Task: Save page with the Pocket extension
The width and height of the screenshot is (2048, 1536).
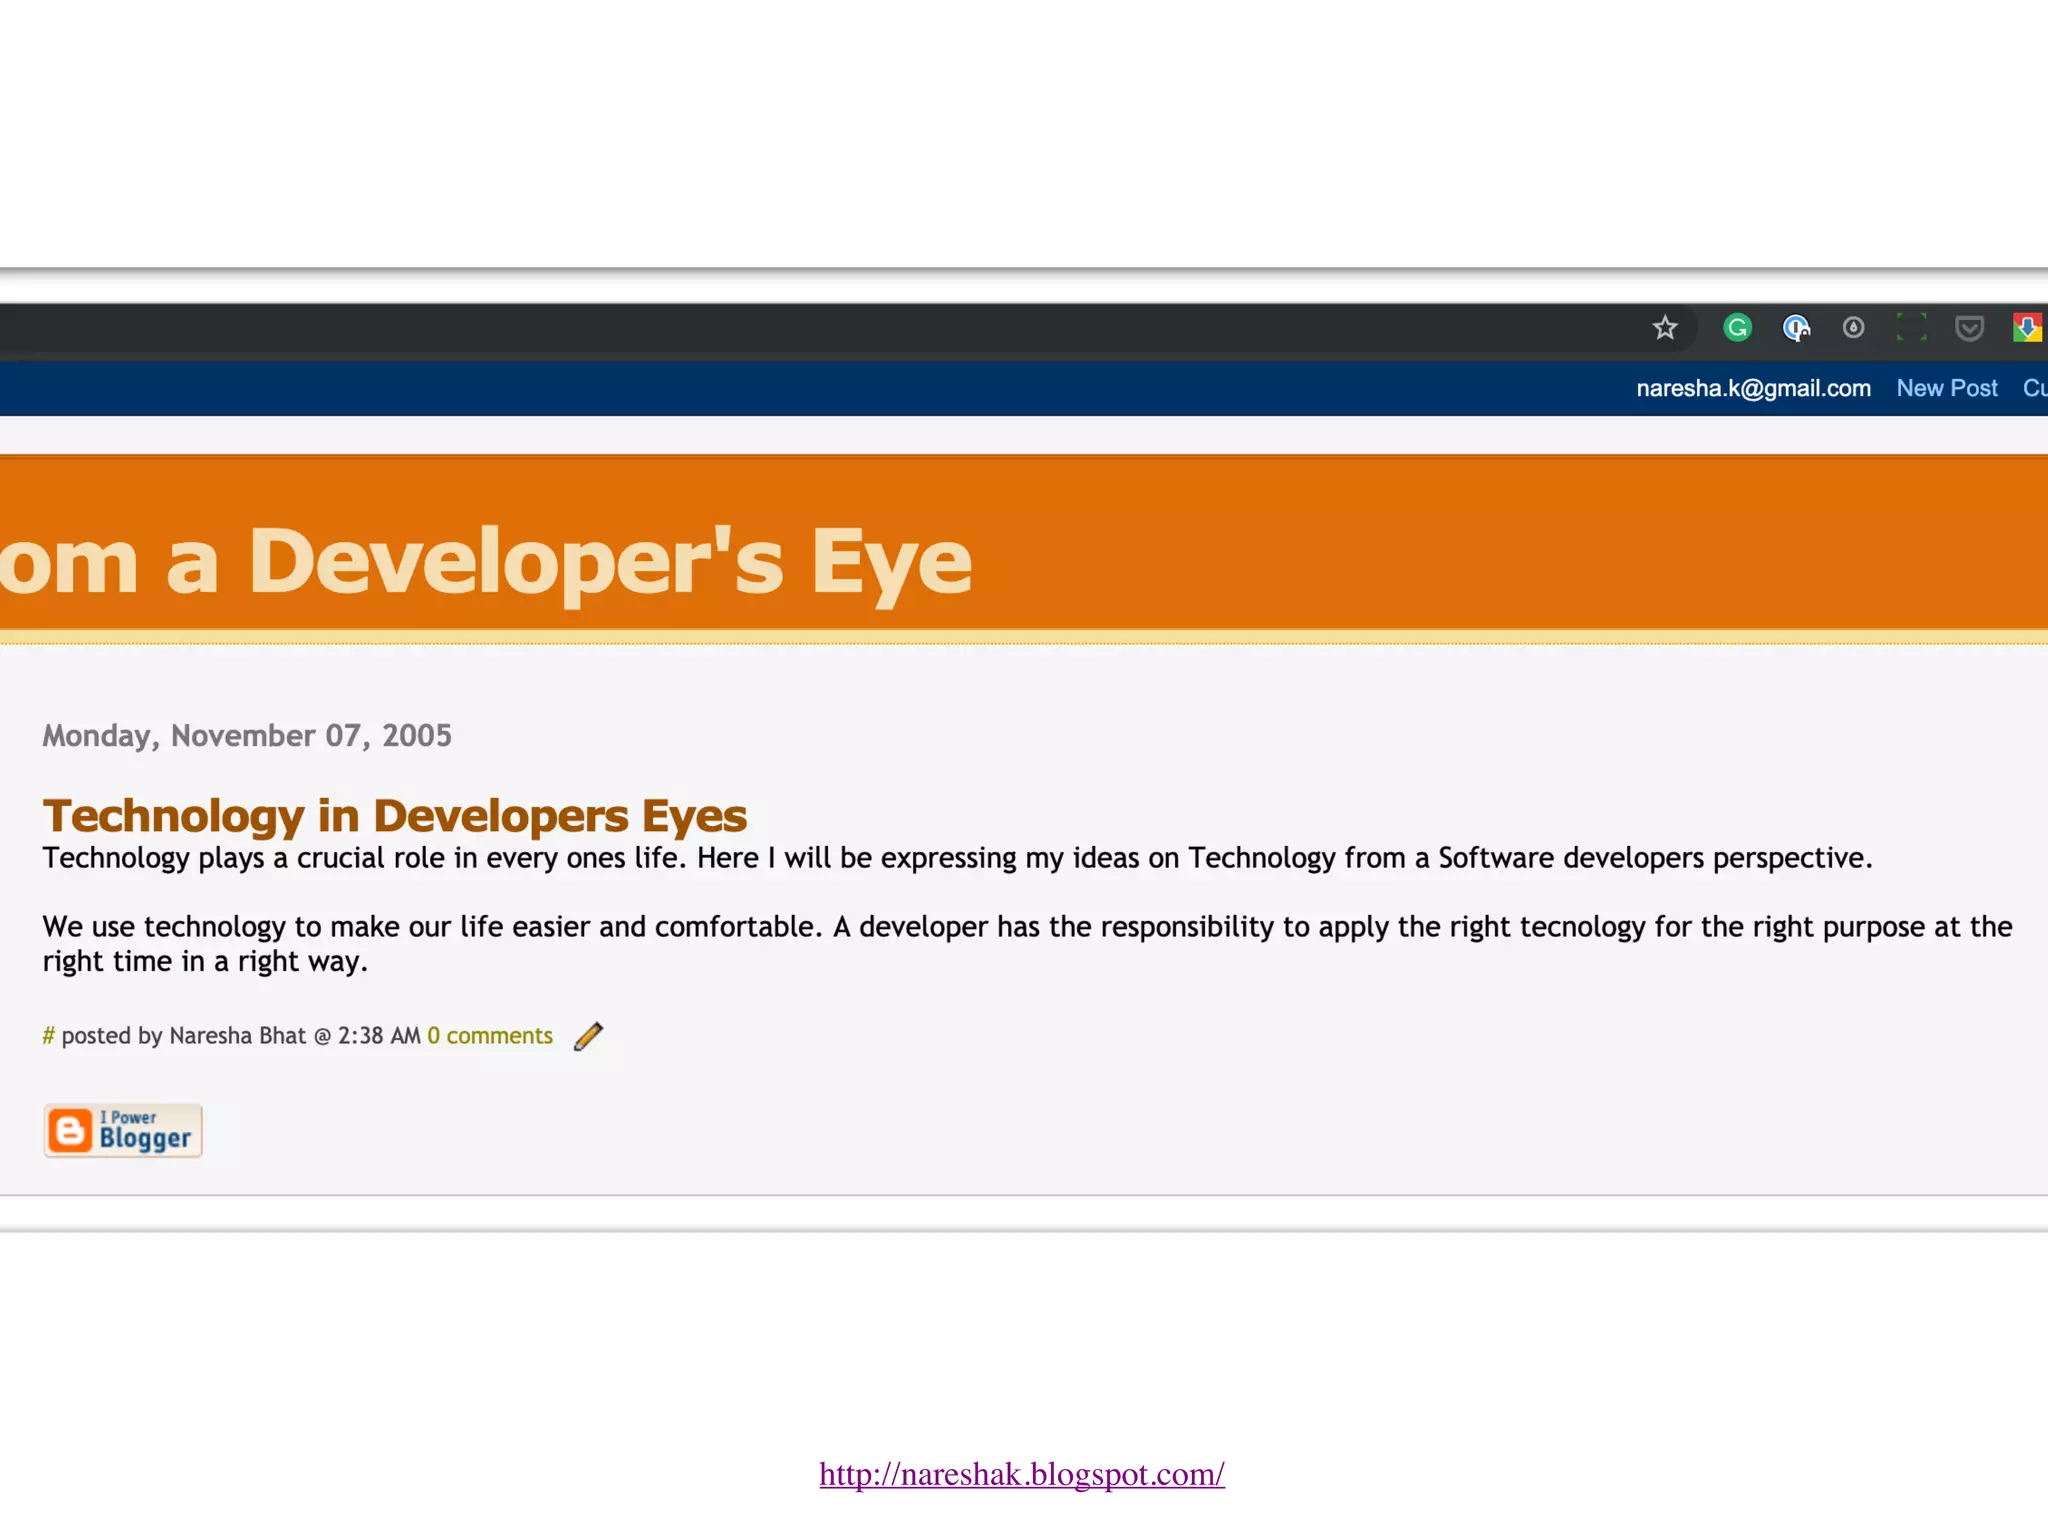Action: 1969,328
